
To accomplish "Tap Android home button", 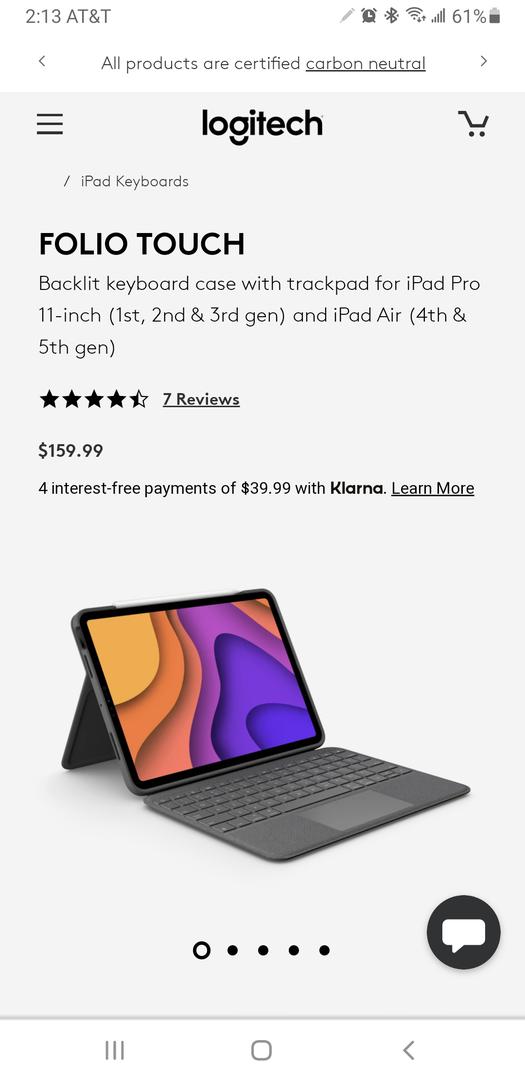I will (x=261, y=1050).
